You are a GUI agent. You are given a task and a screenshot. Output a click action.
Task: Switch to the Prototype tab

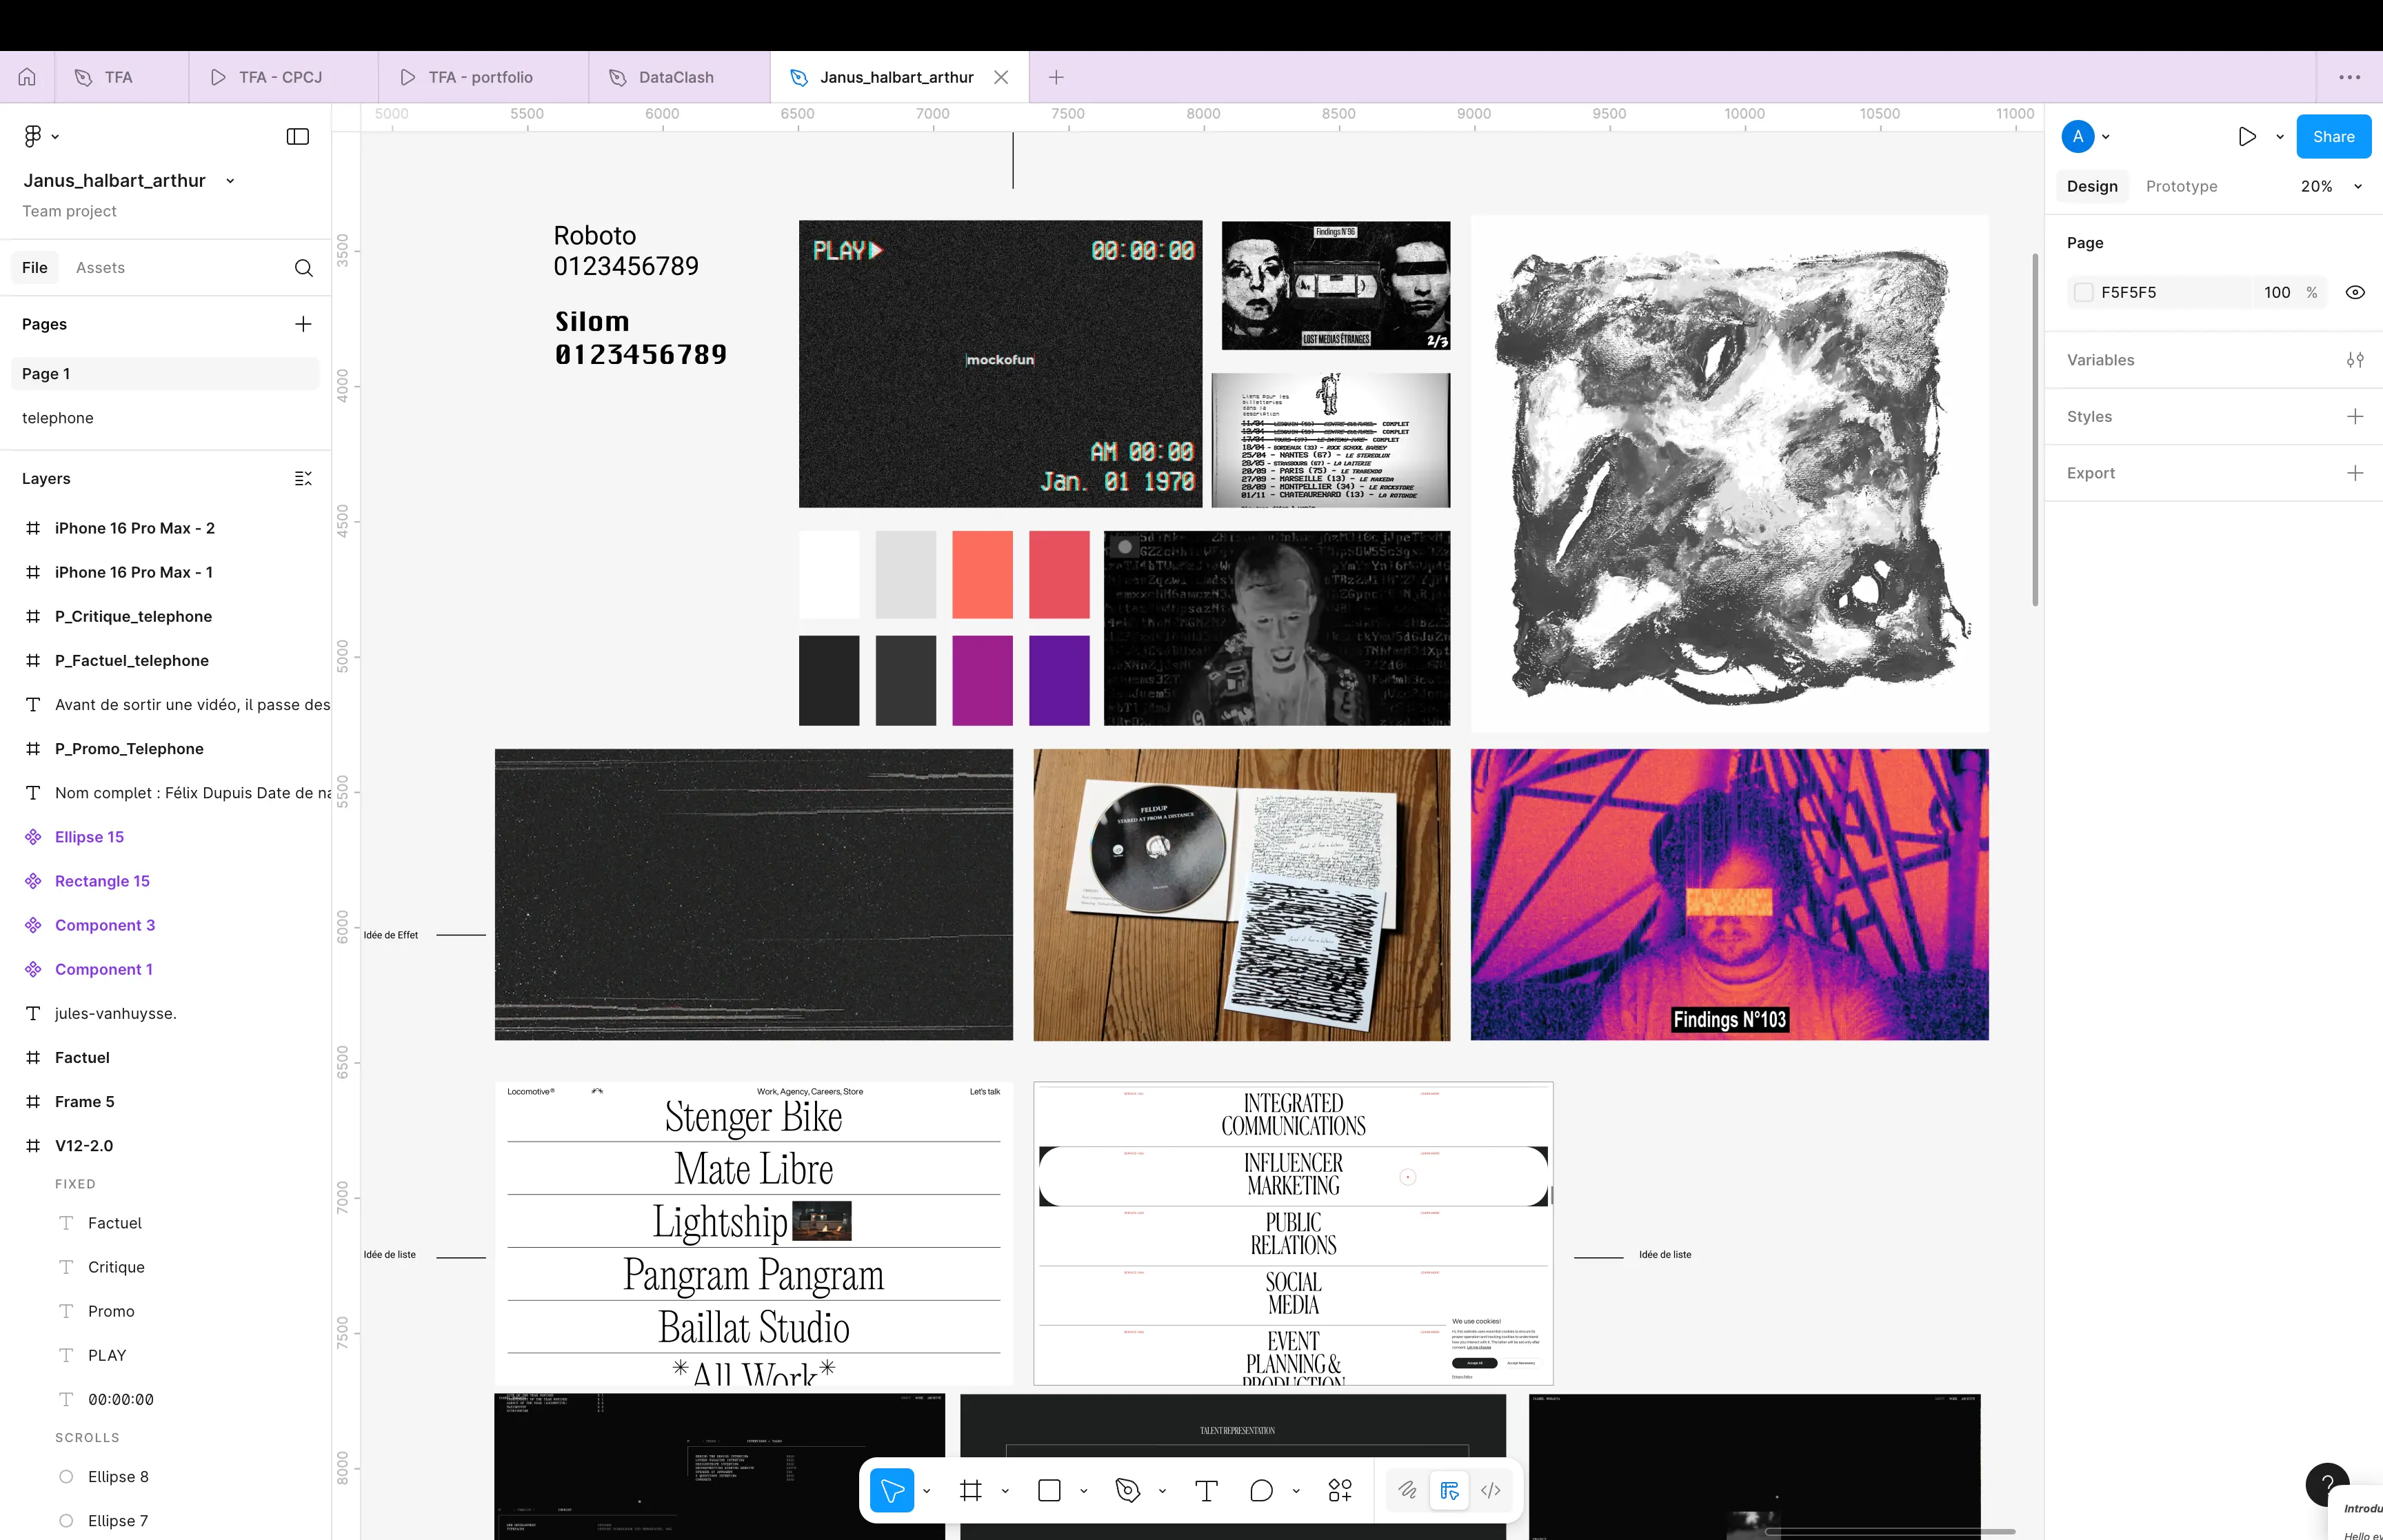2181,187
